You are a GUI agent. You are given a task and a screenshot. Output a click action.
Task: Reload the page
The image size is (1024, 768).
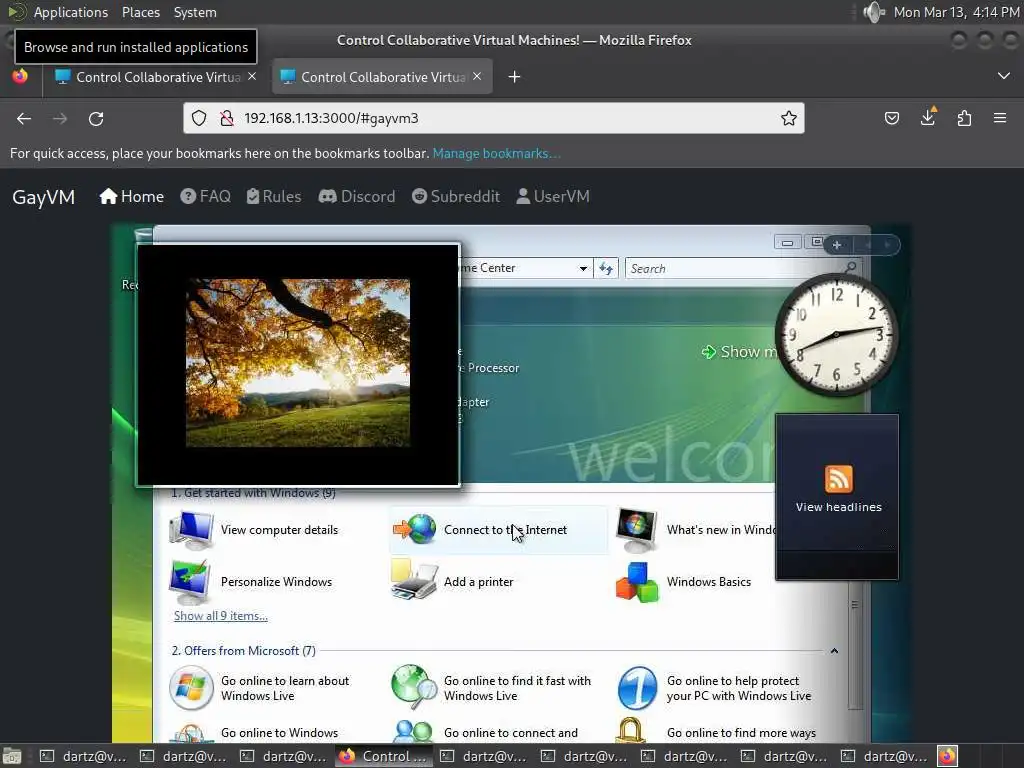tap(96, 118)
